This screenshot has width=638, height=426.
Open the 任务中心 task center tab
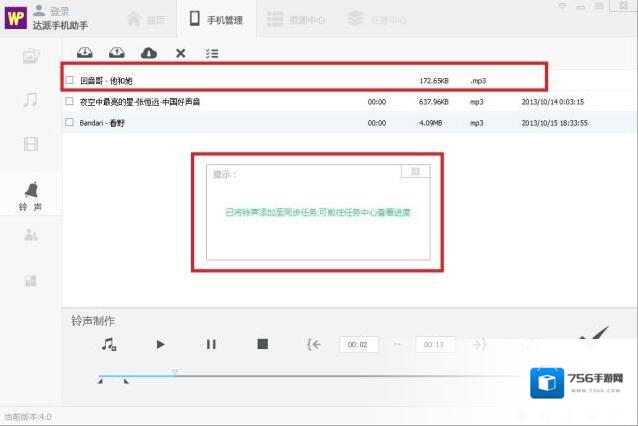click(x=376, y=19)
